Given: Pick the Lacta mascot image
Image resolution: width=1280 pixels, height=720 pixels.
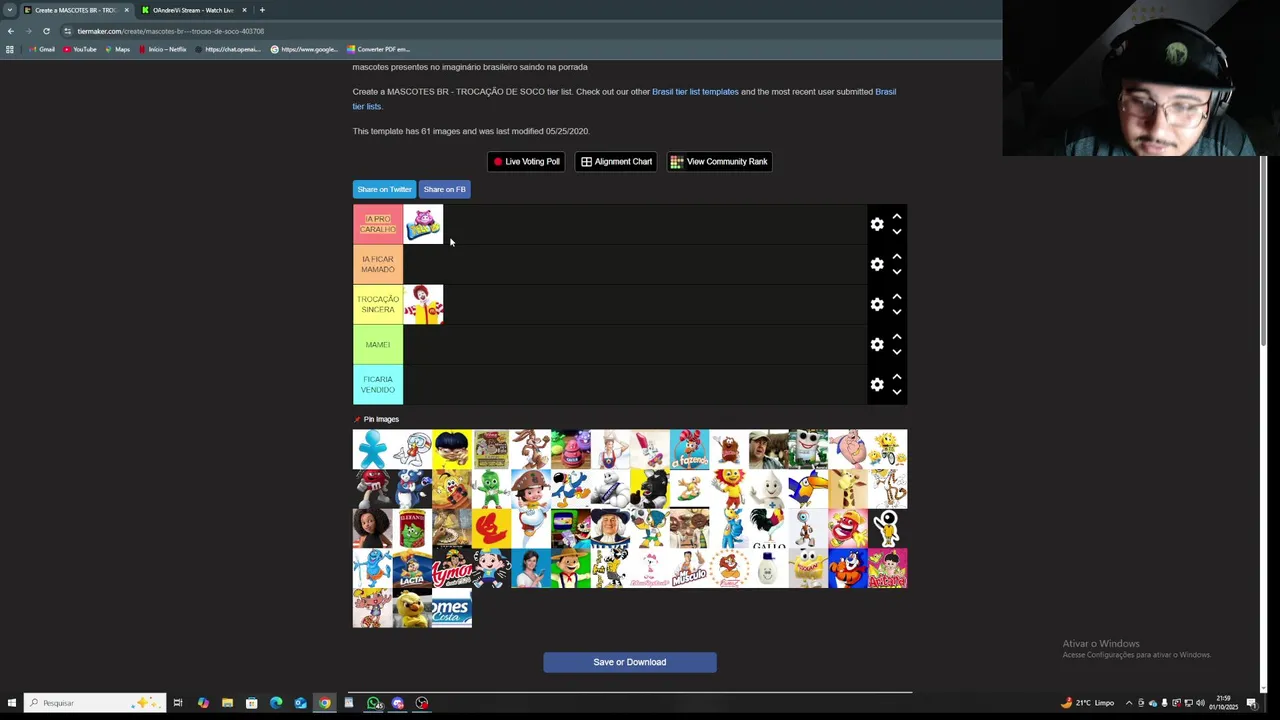Looking at the screenshot, I should coord(412,568).
